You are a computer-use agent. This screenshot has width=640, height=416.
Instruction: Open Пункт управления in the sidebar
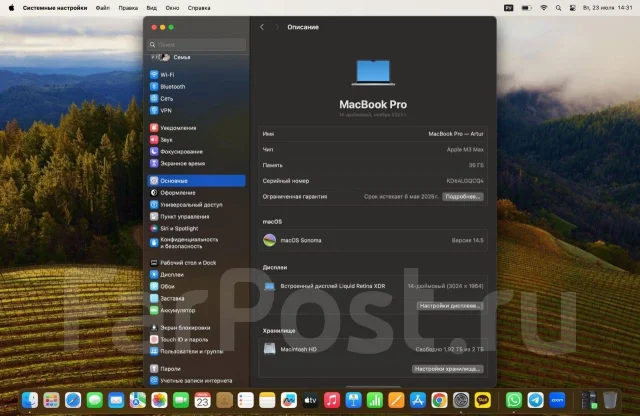click(x=196, y=216)
